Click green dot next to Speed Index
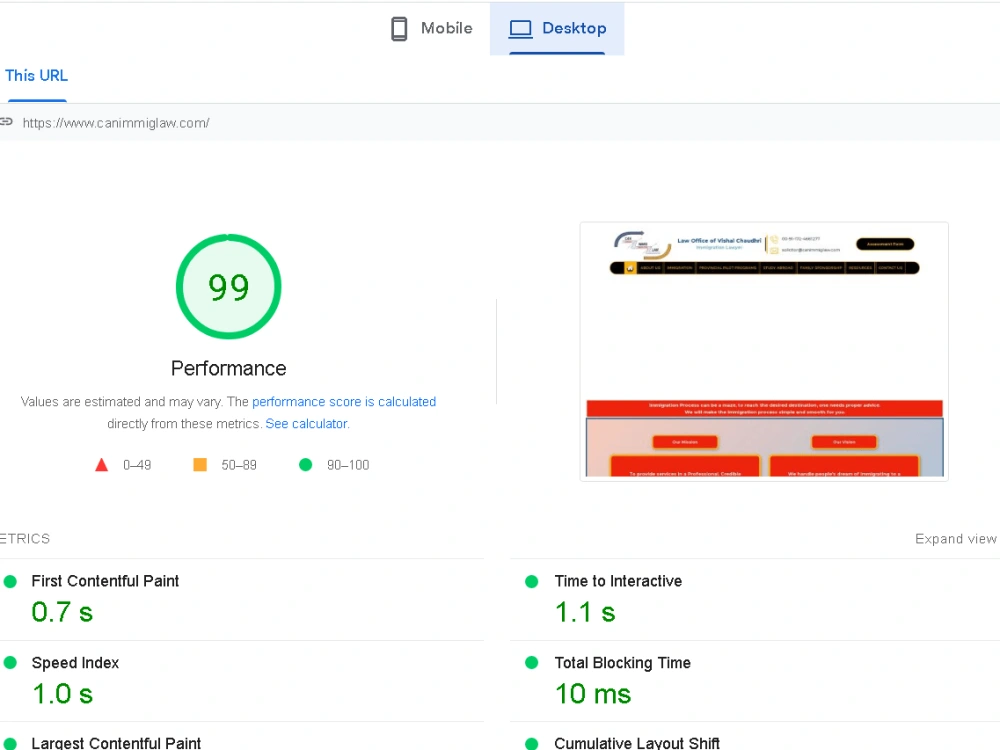This screenshot has height=750, width=1000. pyautogui.click(x=10, y=663)
